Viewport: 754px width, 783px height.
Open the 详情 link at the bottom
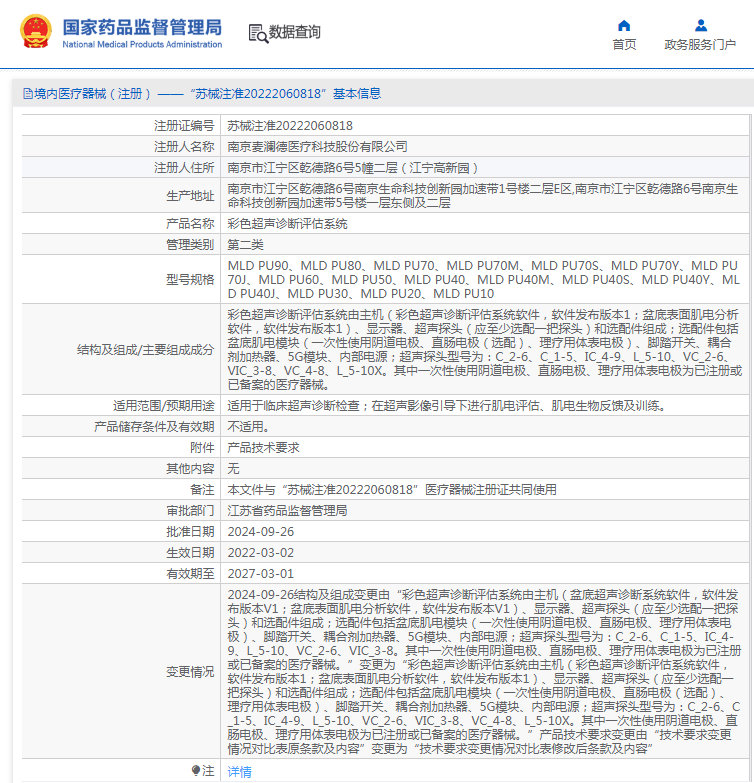(240, 771)
